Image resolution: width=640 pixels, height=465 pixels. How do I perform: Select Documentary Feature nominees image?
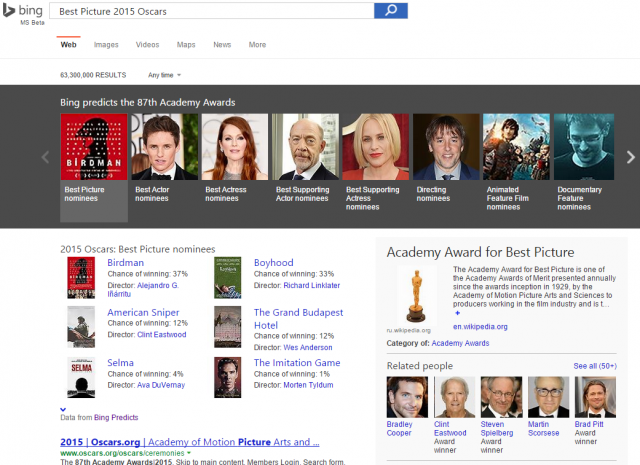click(584, 147)
